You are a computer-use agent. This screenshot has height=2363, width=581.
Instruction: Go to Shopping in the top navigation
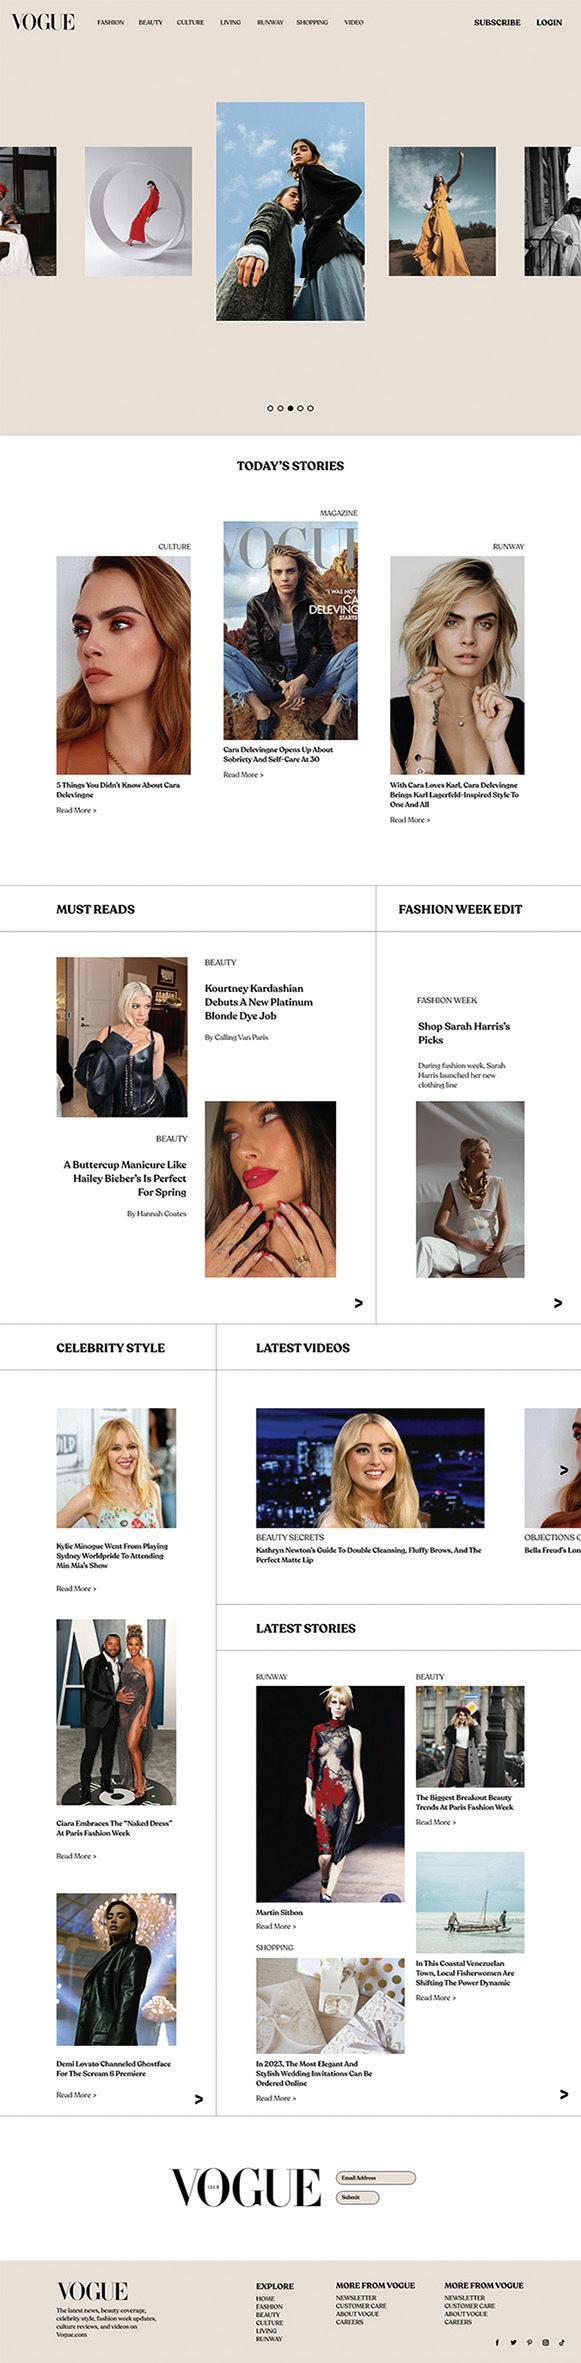312,22
